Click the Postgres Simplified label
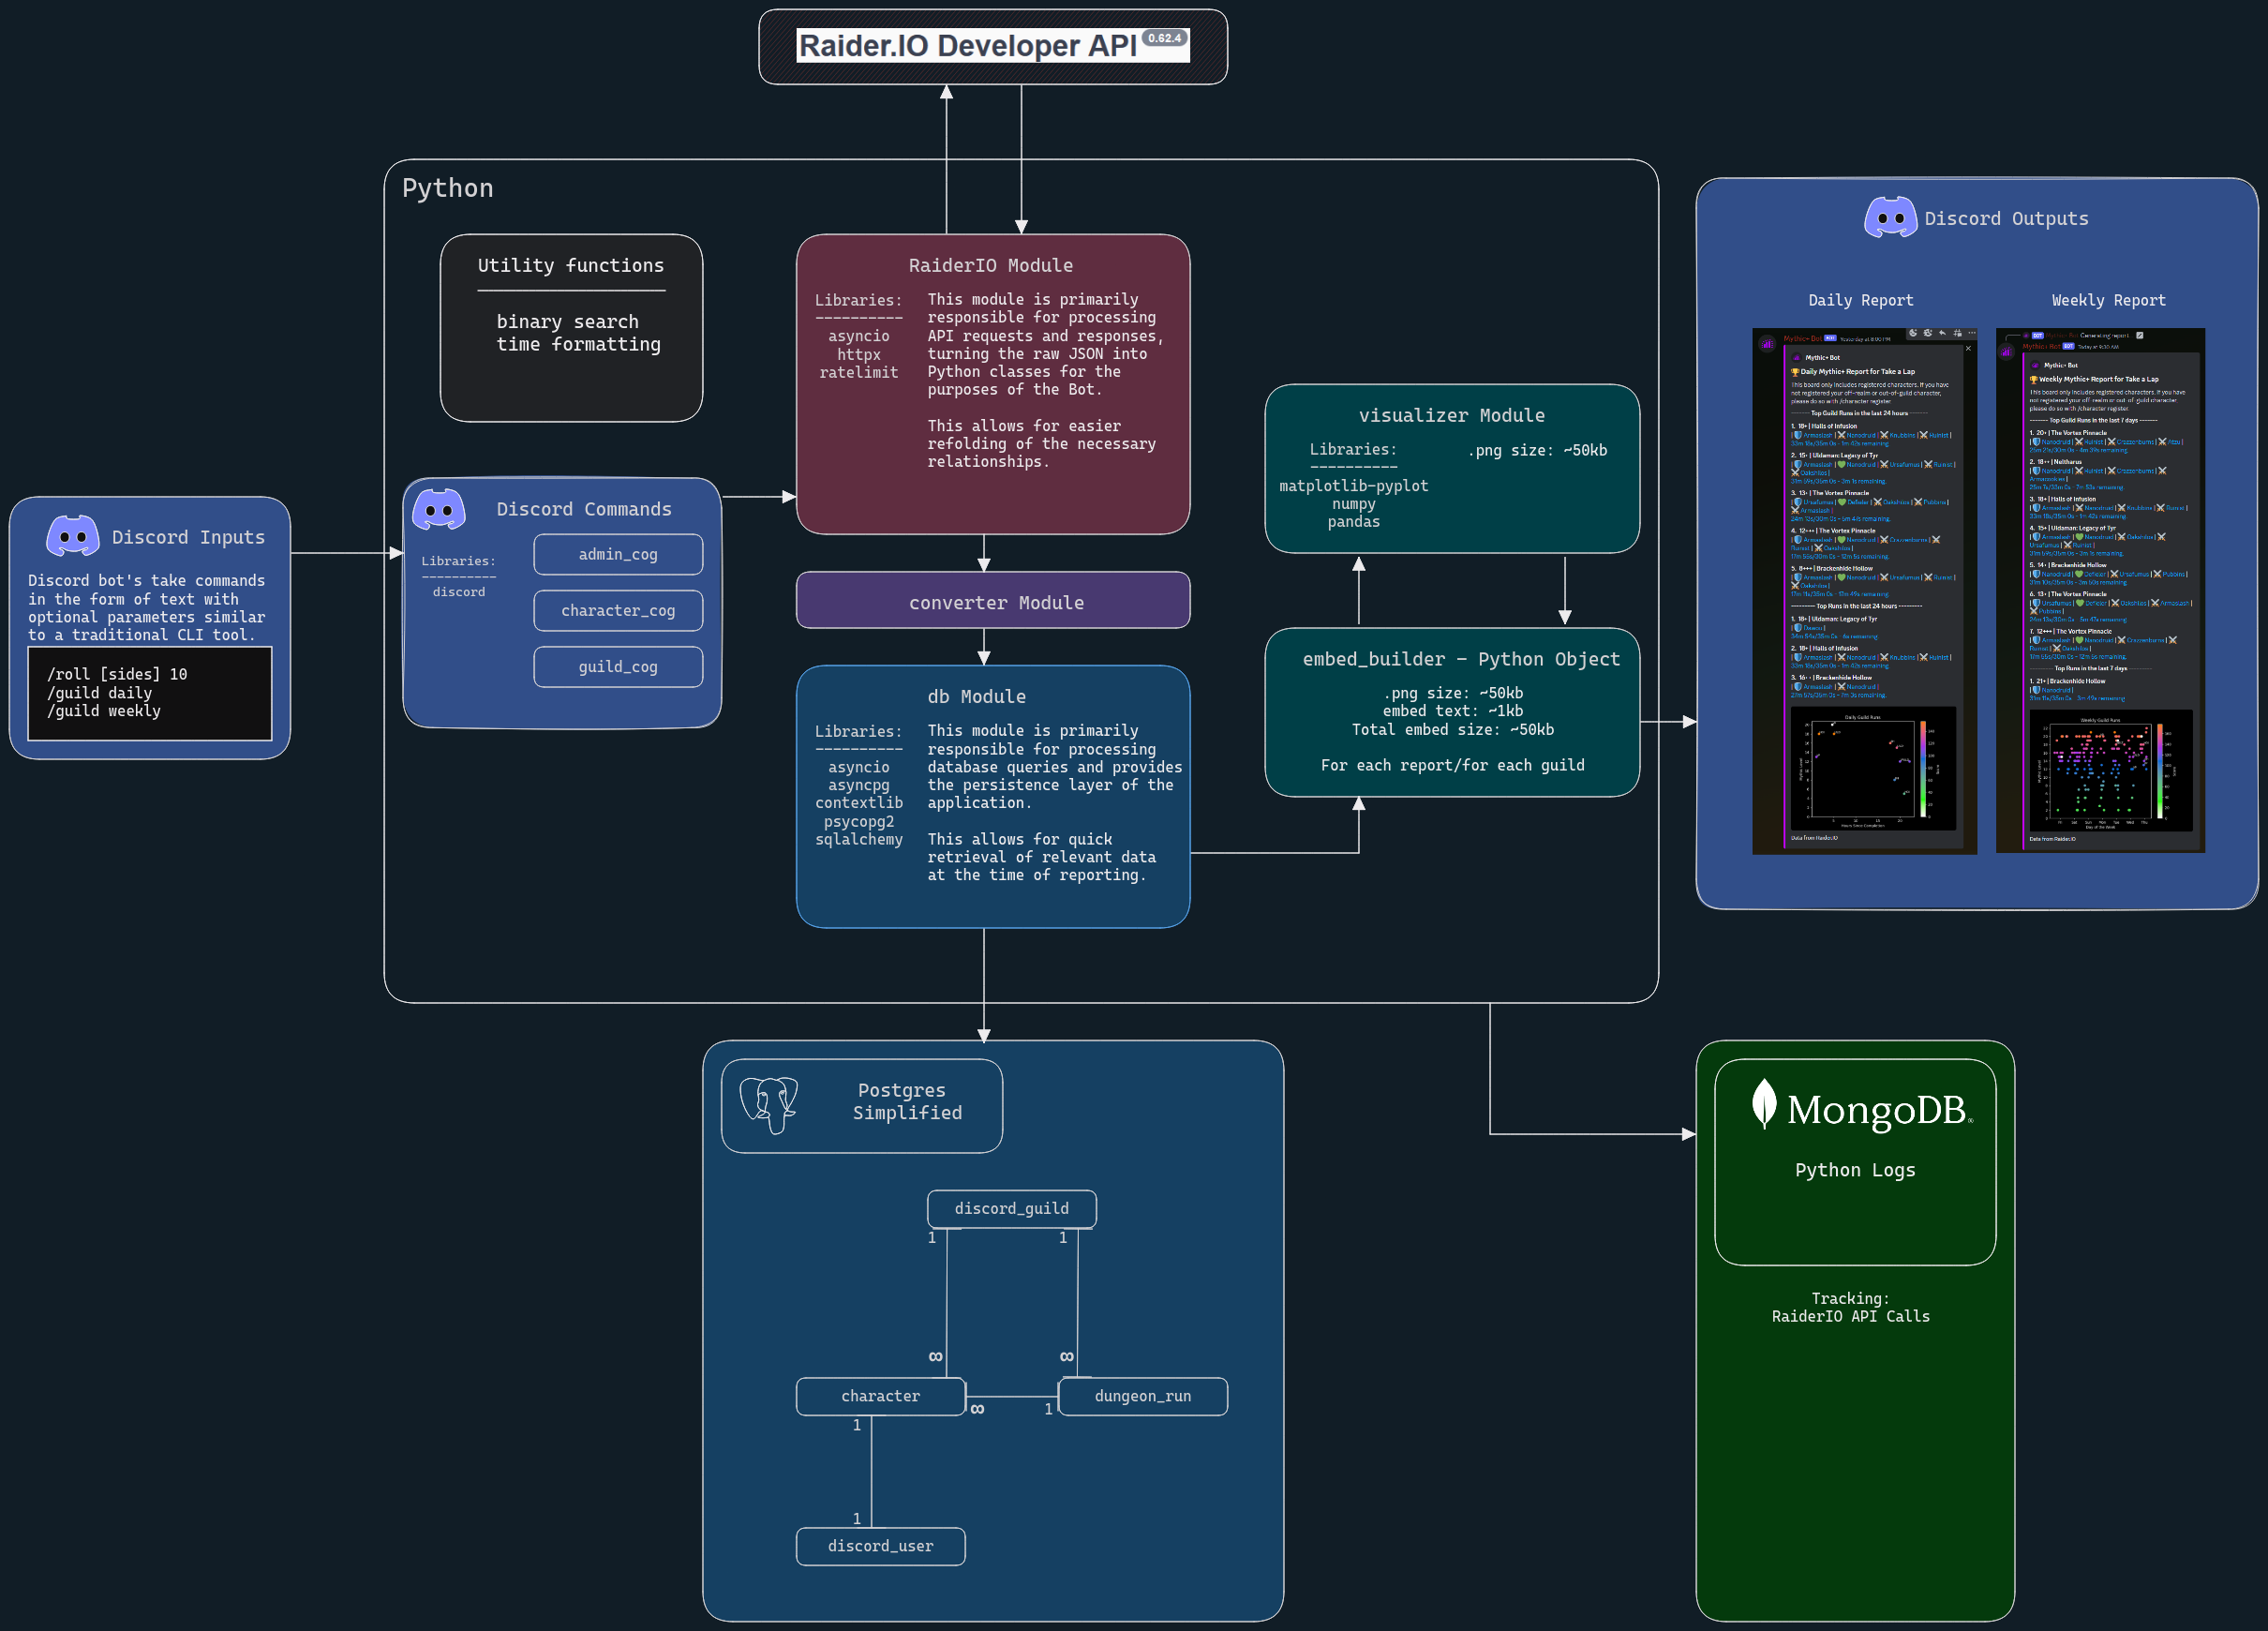2268x1631 pixels. [906, 1101]
